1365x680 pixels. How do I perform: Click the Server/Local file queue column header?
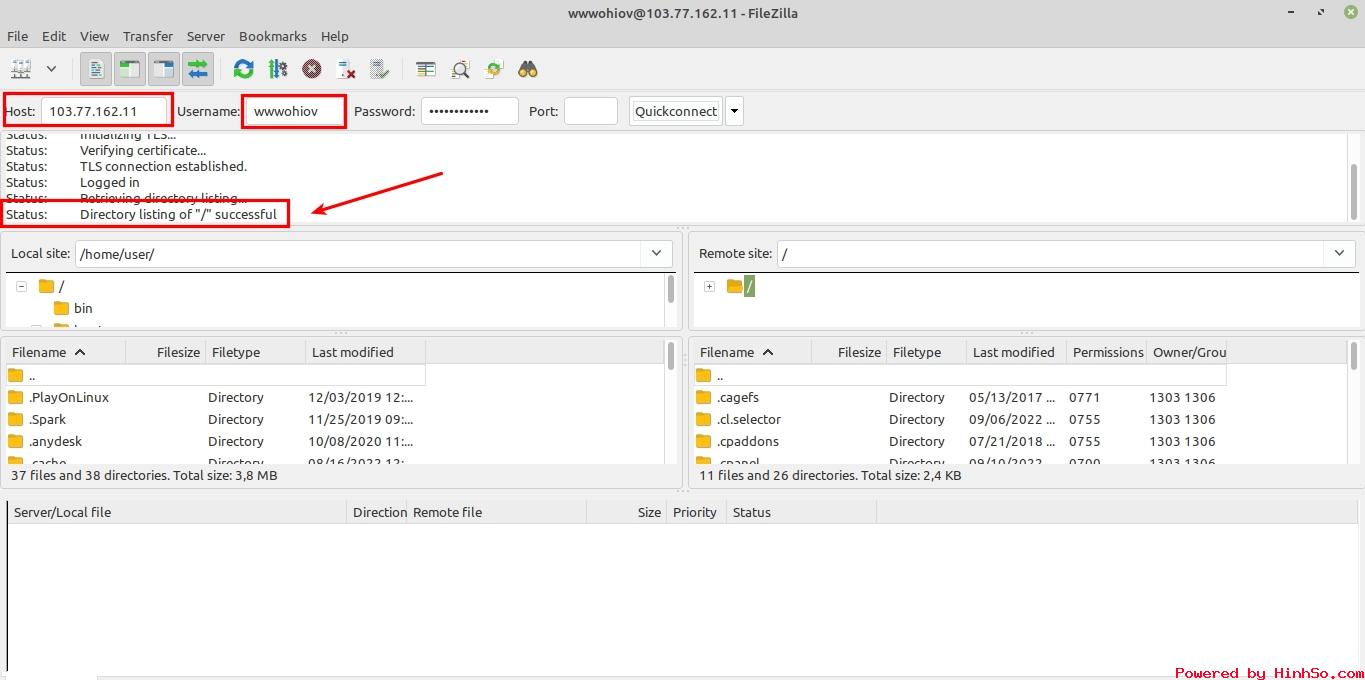178,512
